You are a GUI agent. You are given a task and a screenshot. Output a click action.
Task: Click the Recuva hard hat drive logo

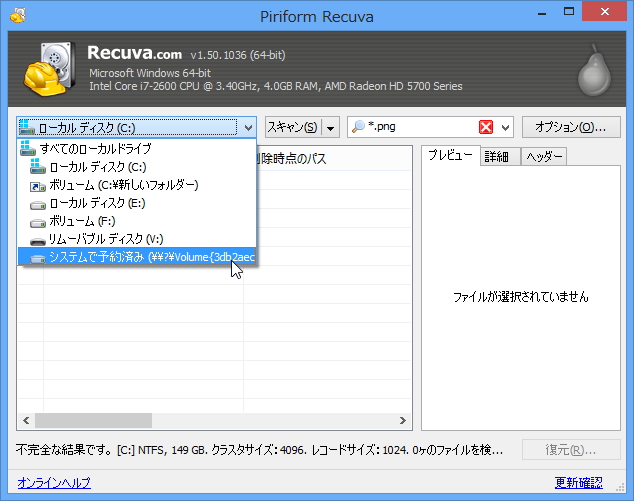(x=51, y=69)
